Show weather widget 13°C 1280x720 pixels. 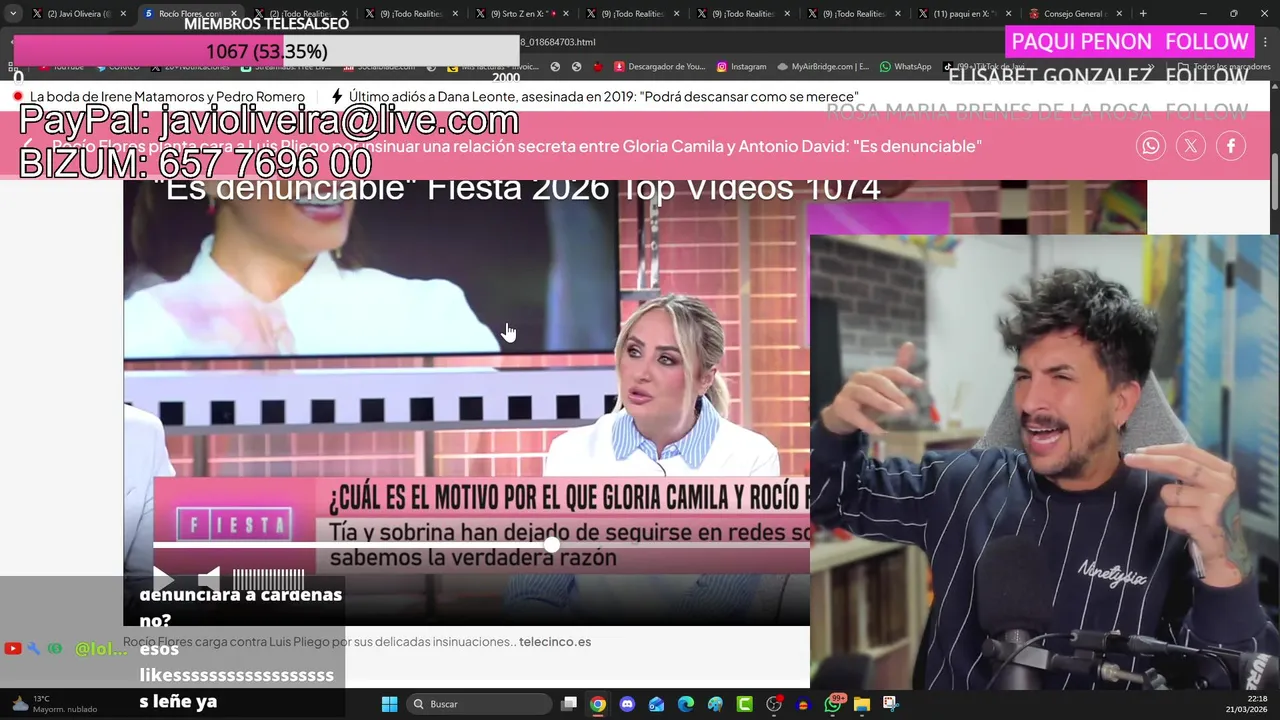[55, 704]
